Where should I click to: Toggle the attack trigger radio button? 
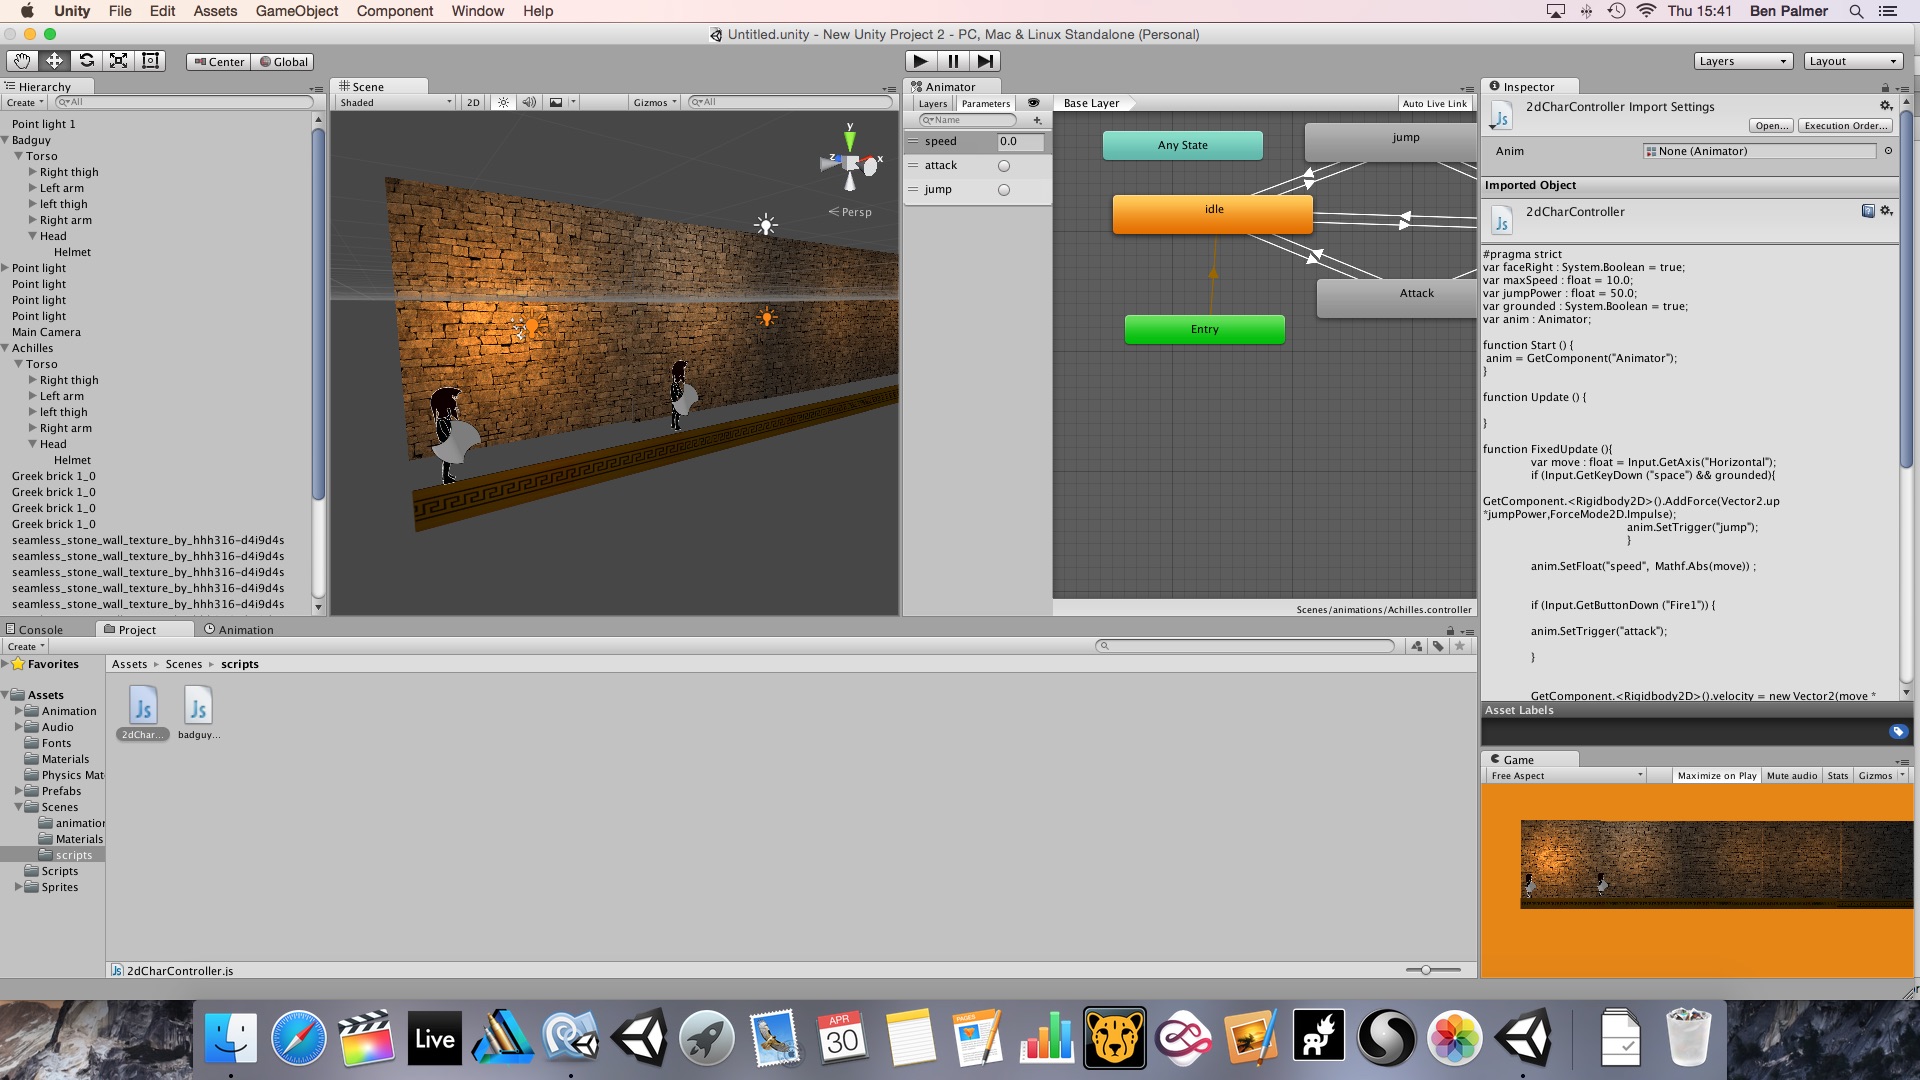(x=1004, y=166)
